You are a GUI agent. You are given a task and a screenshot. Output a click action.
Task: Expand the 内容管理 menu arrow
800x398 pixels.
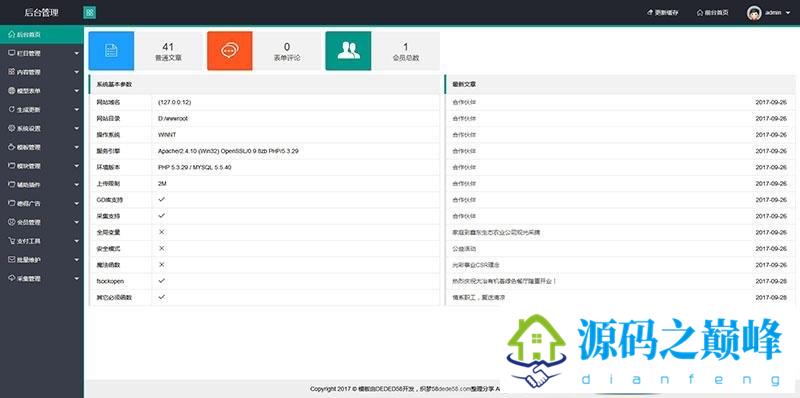click(77, 72)
